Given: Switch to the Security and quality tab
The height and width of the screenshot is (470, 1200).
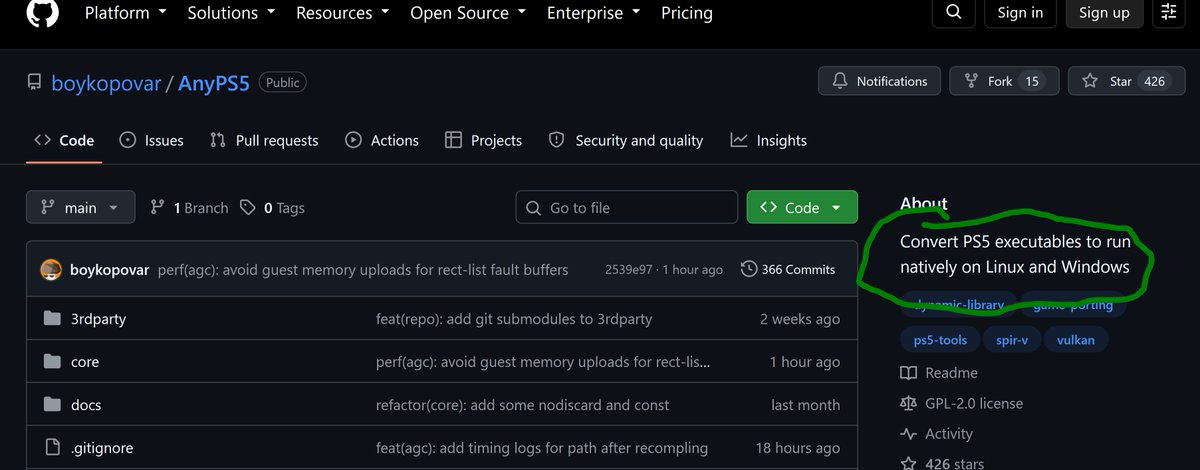Looking at the screenshot, I should [626, 140].
